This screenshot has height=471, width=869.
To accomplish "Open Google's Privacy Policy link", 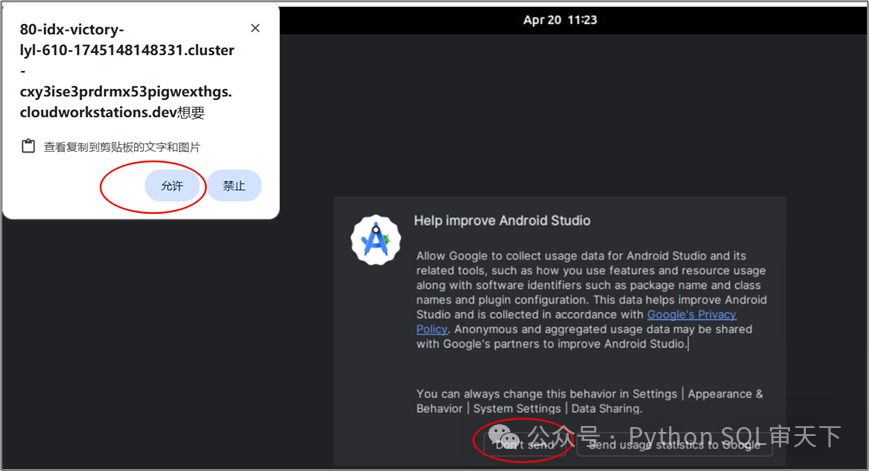I will point(691,315).
